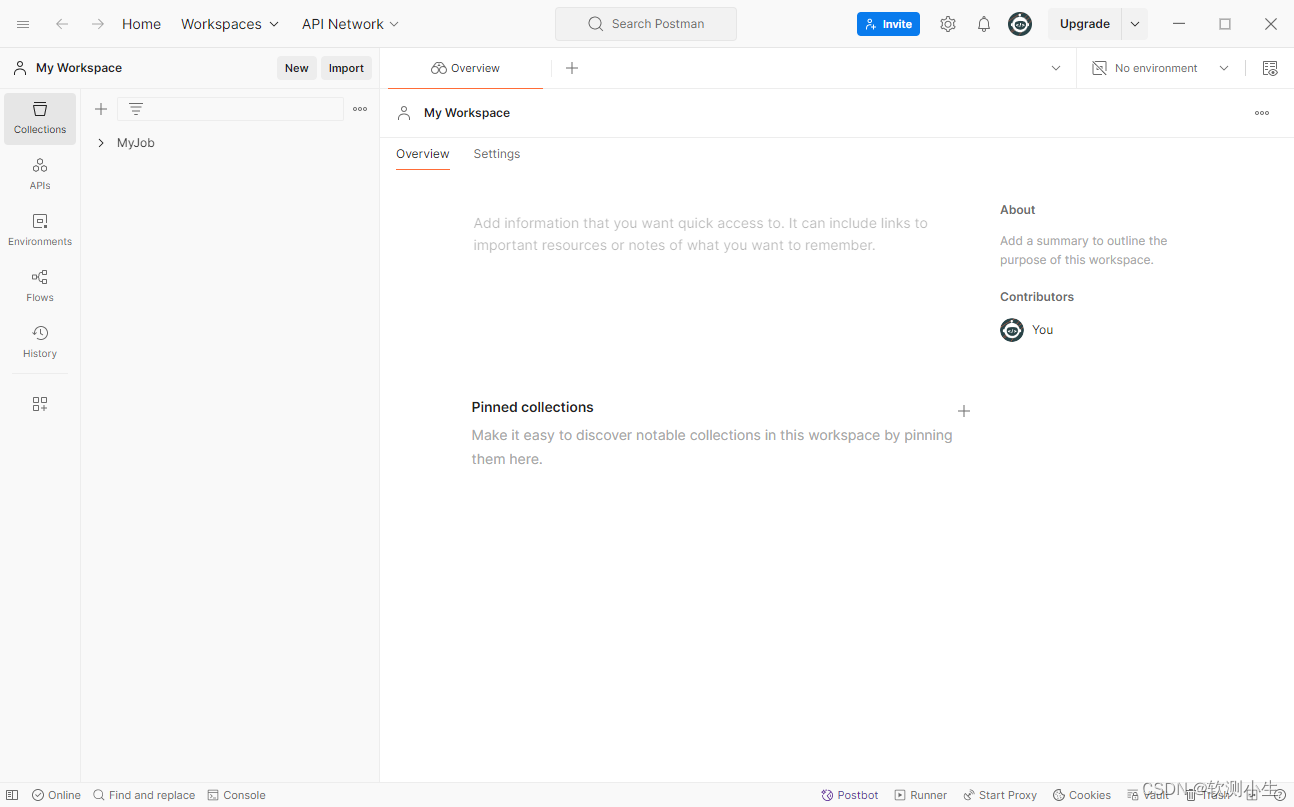
Task: Click the About summary placeholder text
Action: [1084, 250]
